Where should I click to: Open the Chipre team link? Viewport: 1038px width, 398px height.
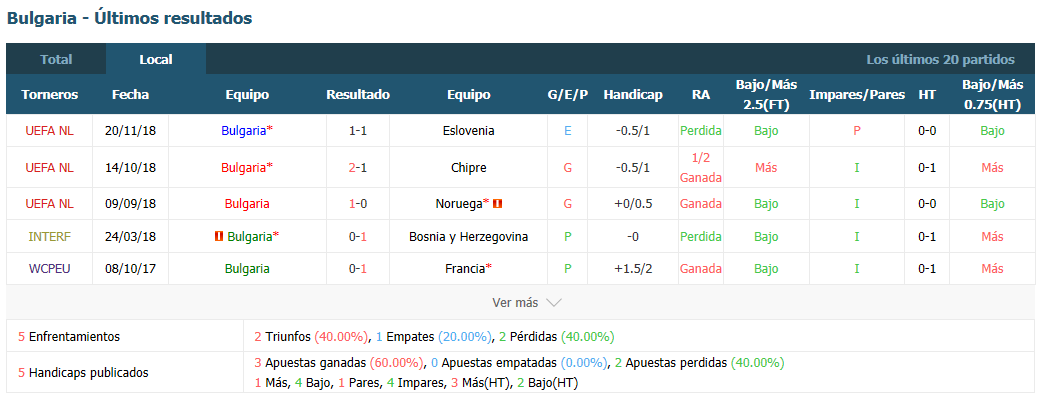click(x=469, y=168)
